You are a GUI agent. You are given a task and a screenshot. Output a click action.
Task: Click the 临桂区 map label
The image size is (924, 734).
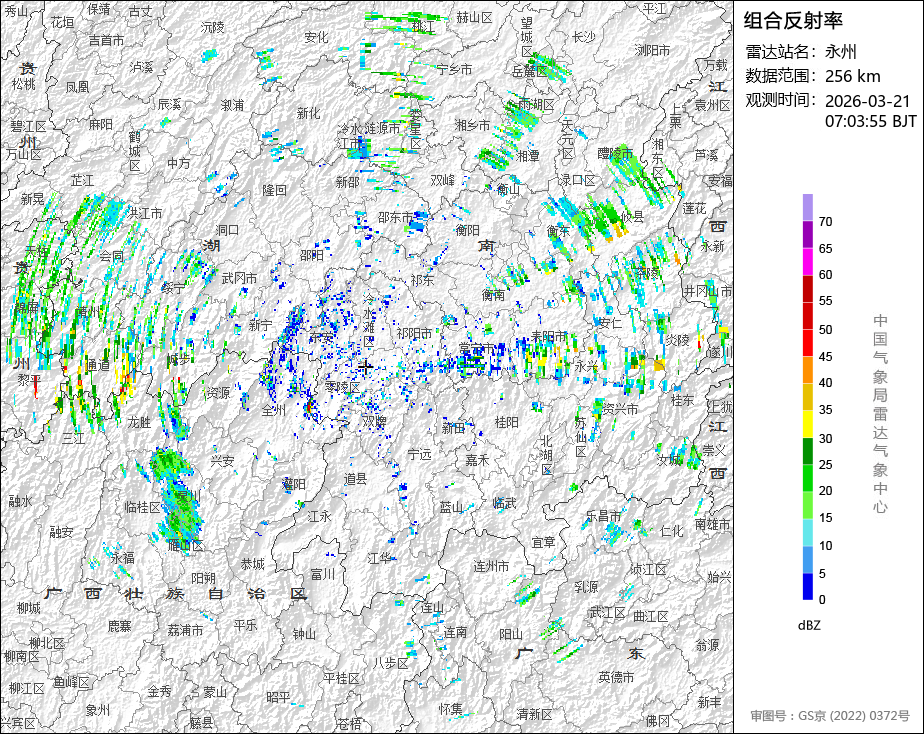pos(142,507)
